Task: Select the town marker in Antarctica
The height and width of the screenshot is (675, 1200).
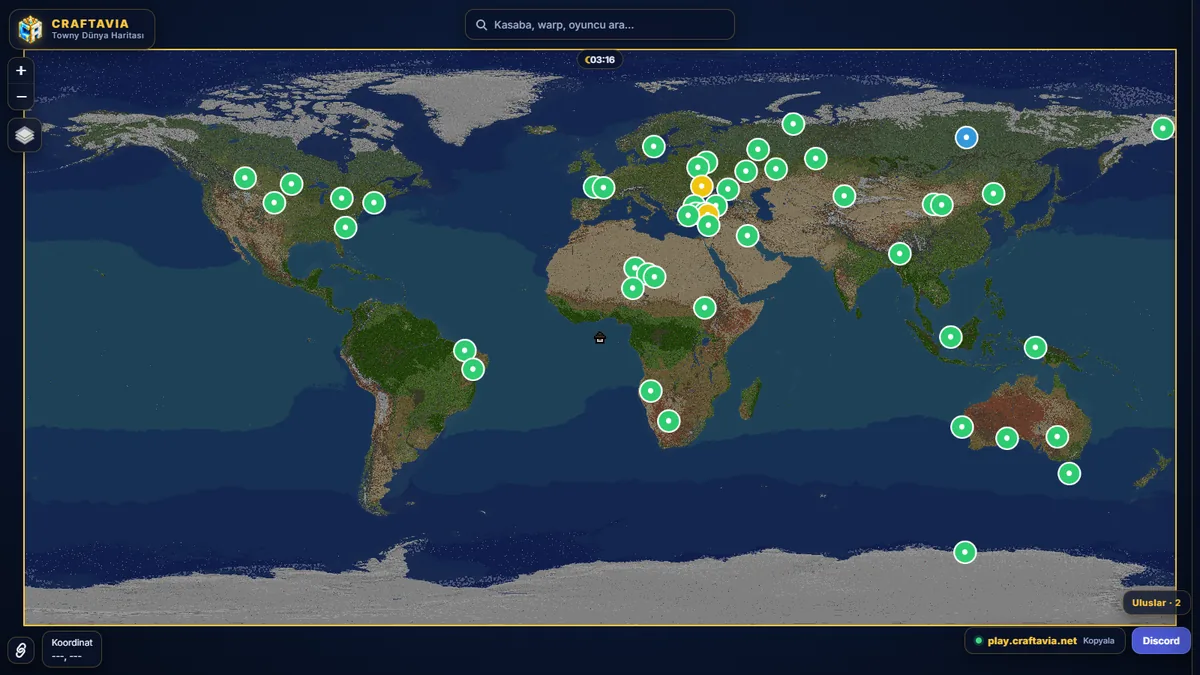Action: (964, 552)
